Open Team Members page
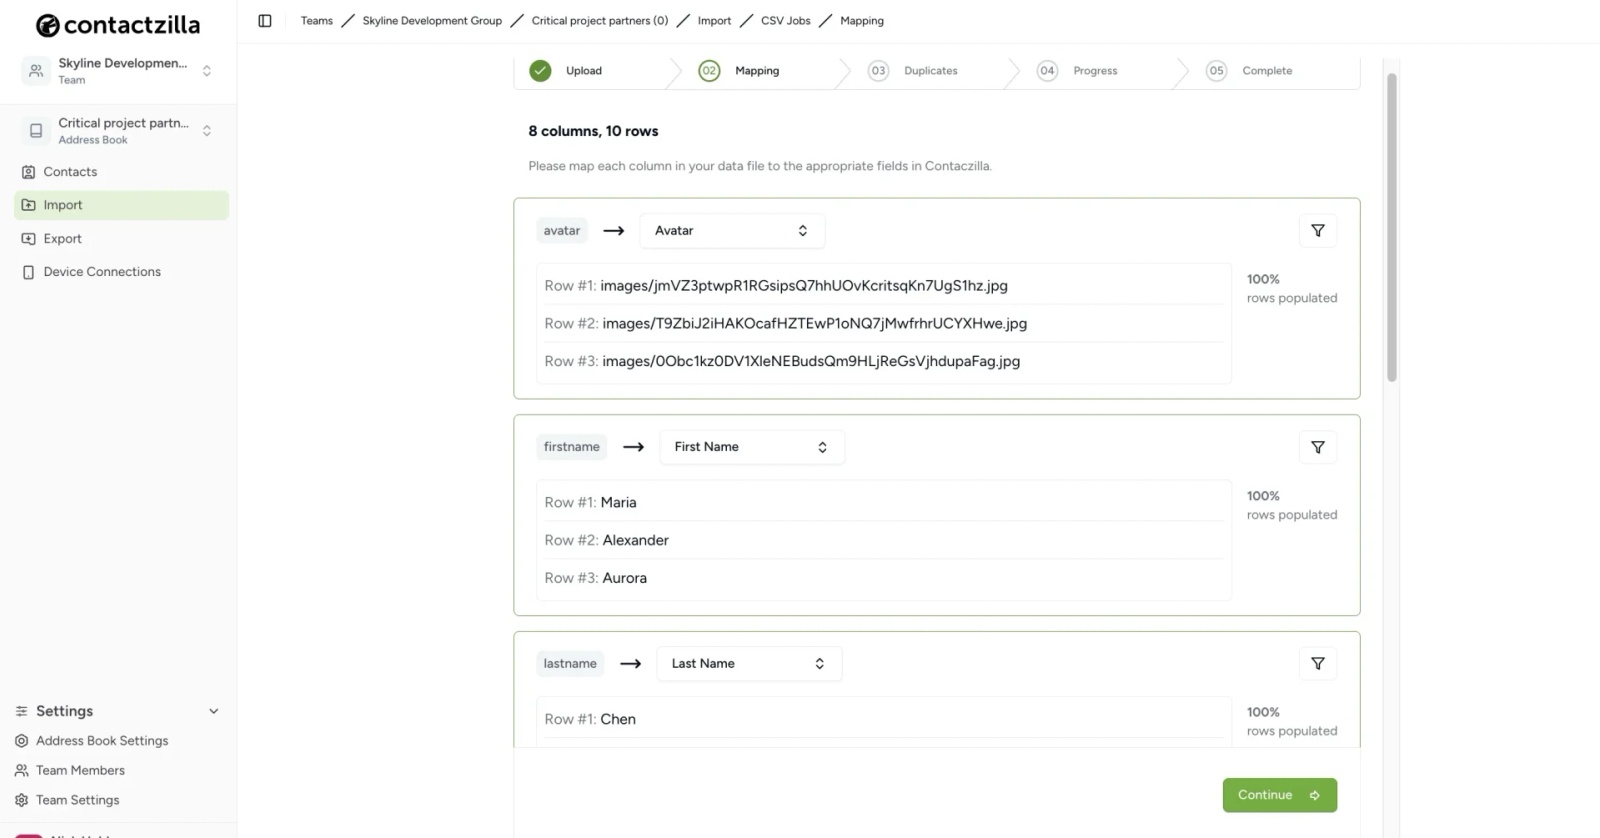 coord(80,771)
